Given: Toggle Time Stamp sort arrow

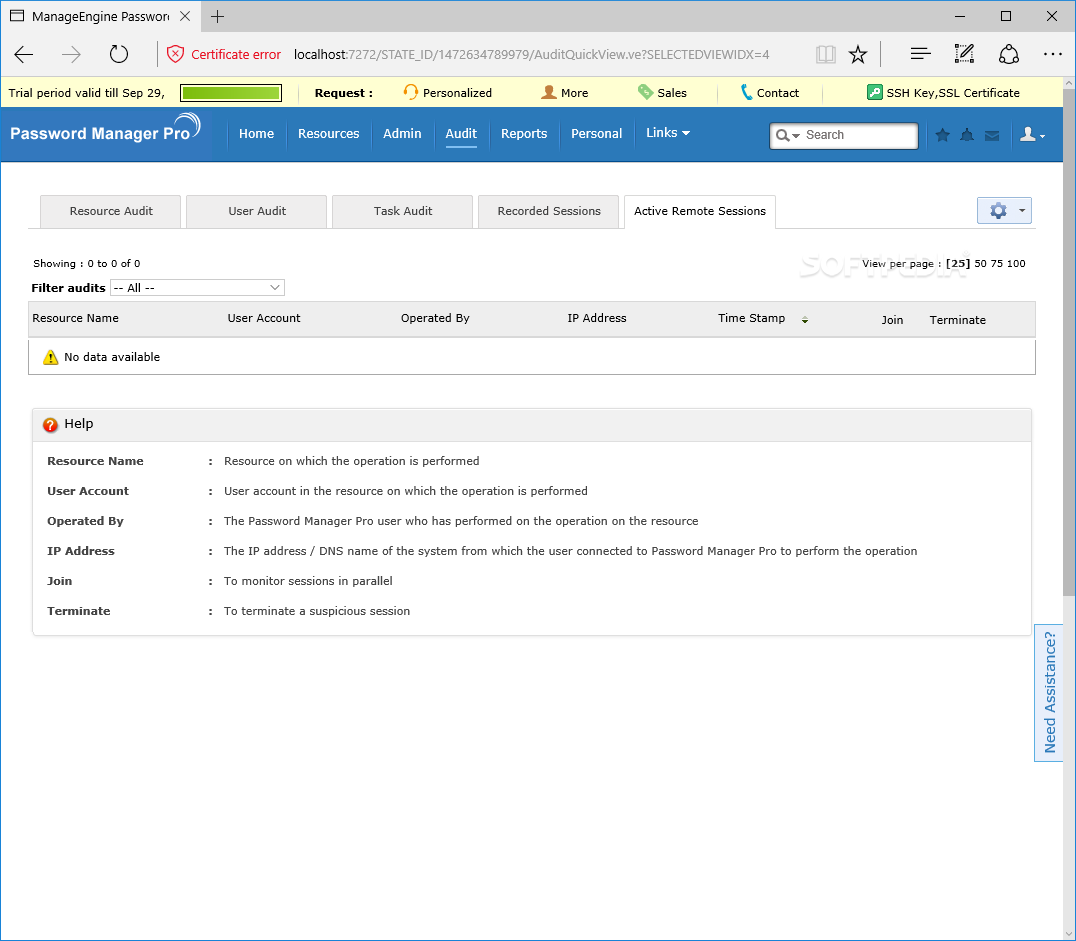Looking at the screenshot, I should click(x=804, y=320).
